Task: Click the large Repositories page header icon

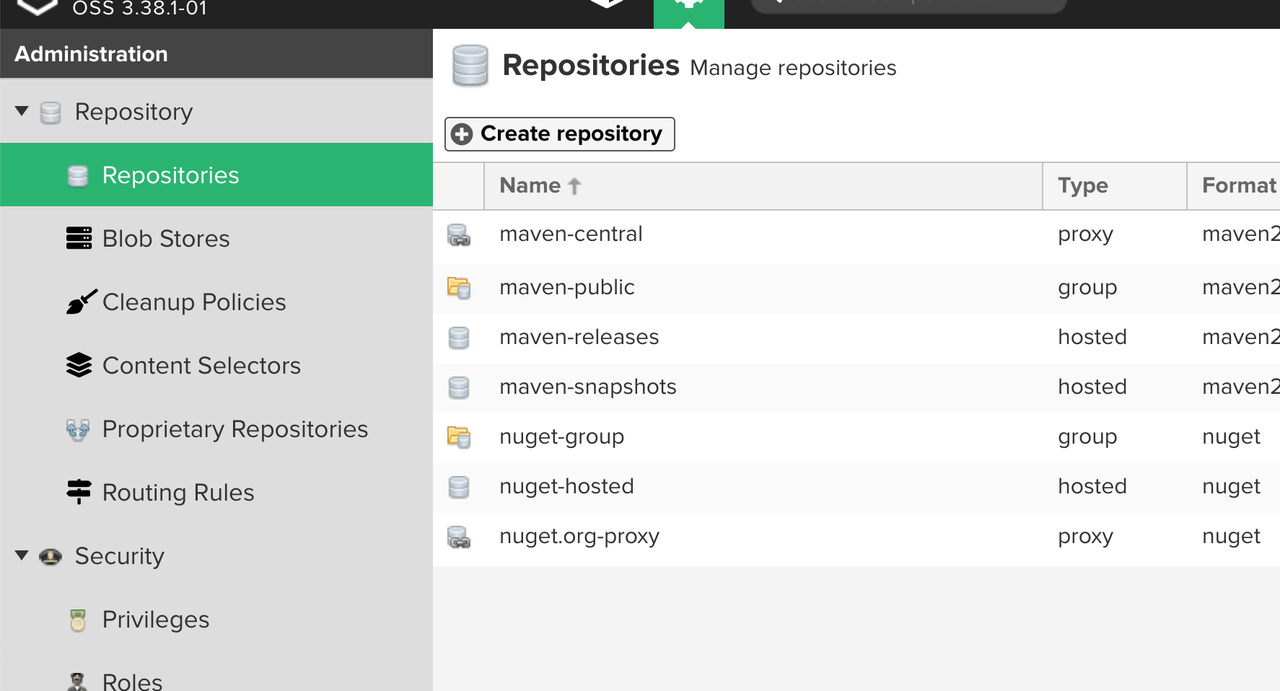Action: [x=470, y=66]
